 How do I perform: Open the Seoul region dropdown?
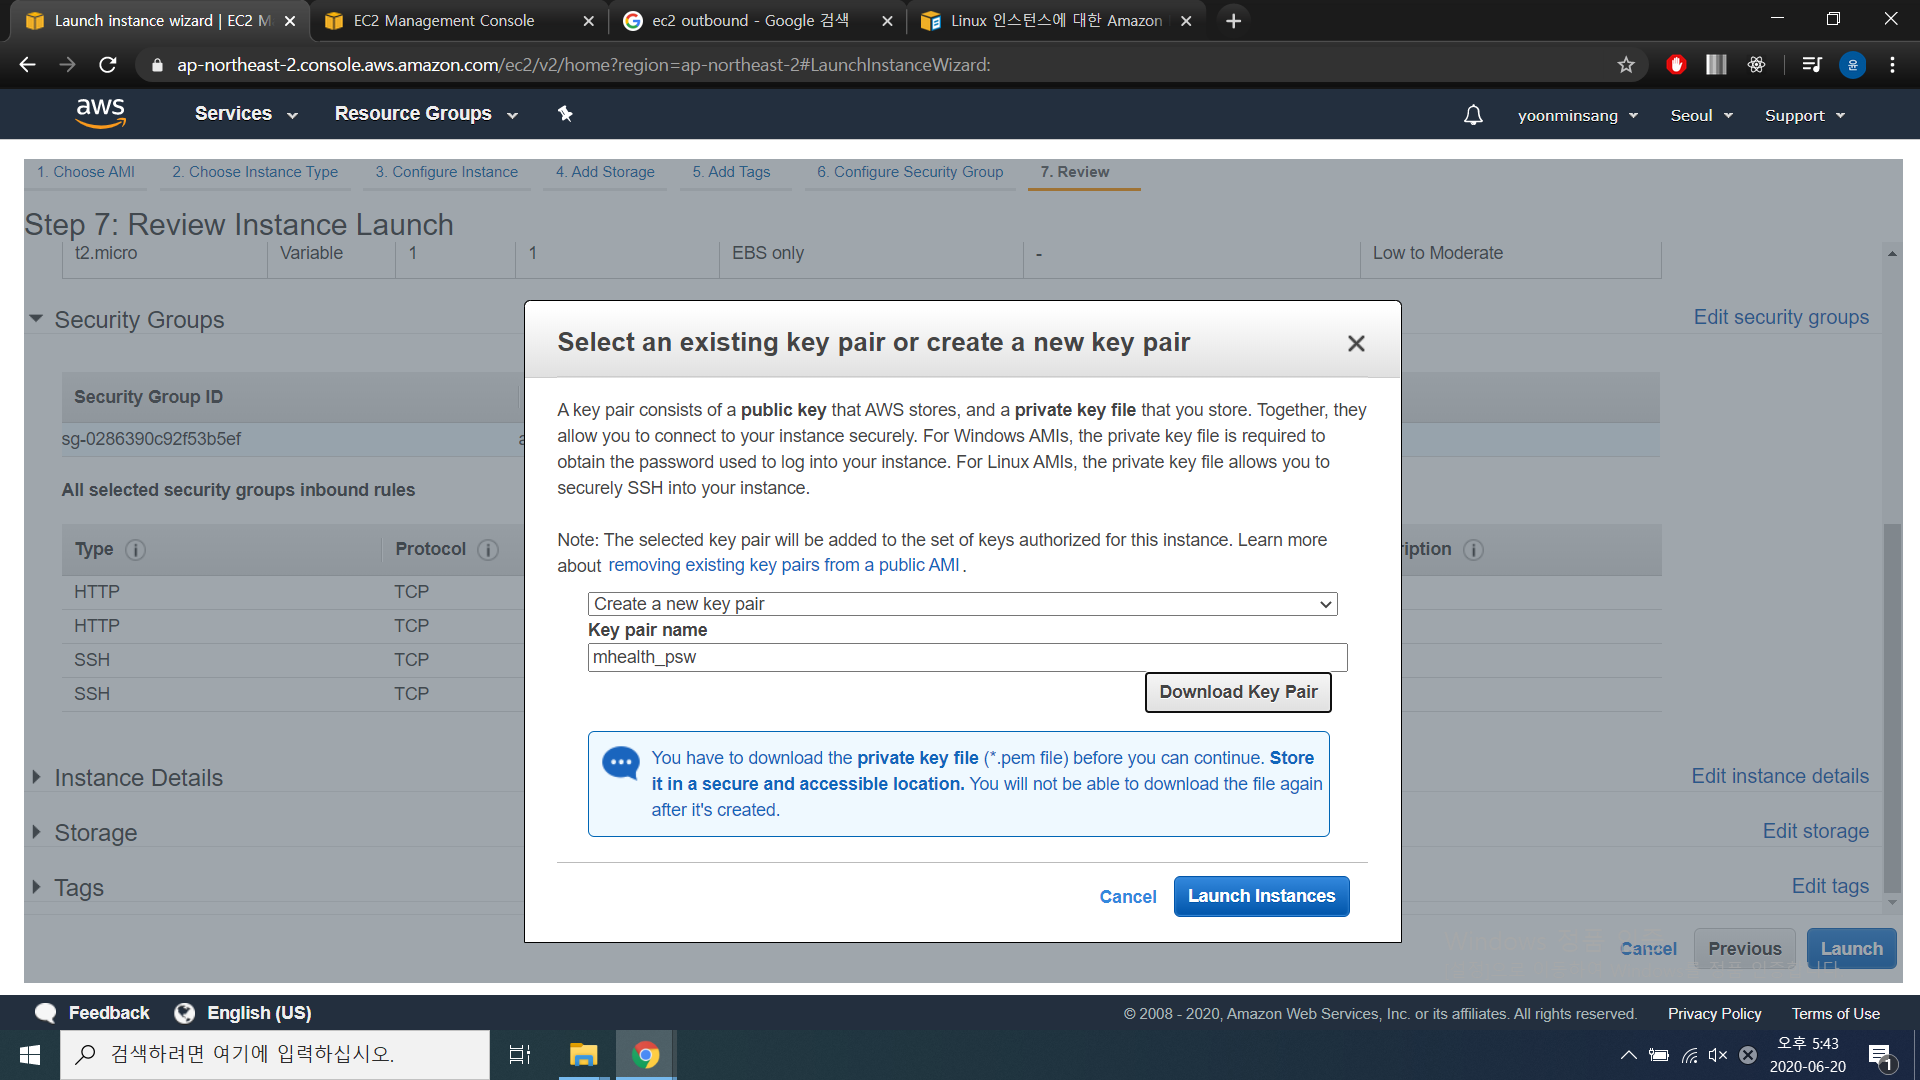(1701, 116)
